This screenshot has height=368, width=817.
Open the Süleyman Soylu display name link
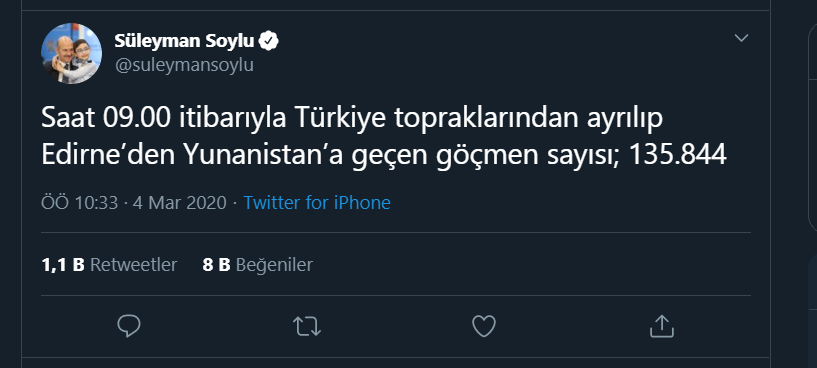point(184,41)
